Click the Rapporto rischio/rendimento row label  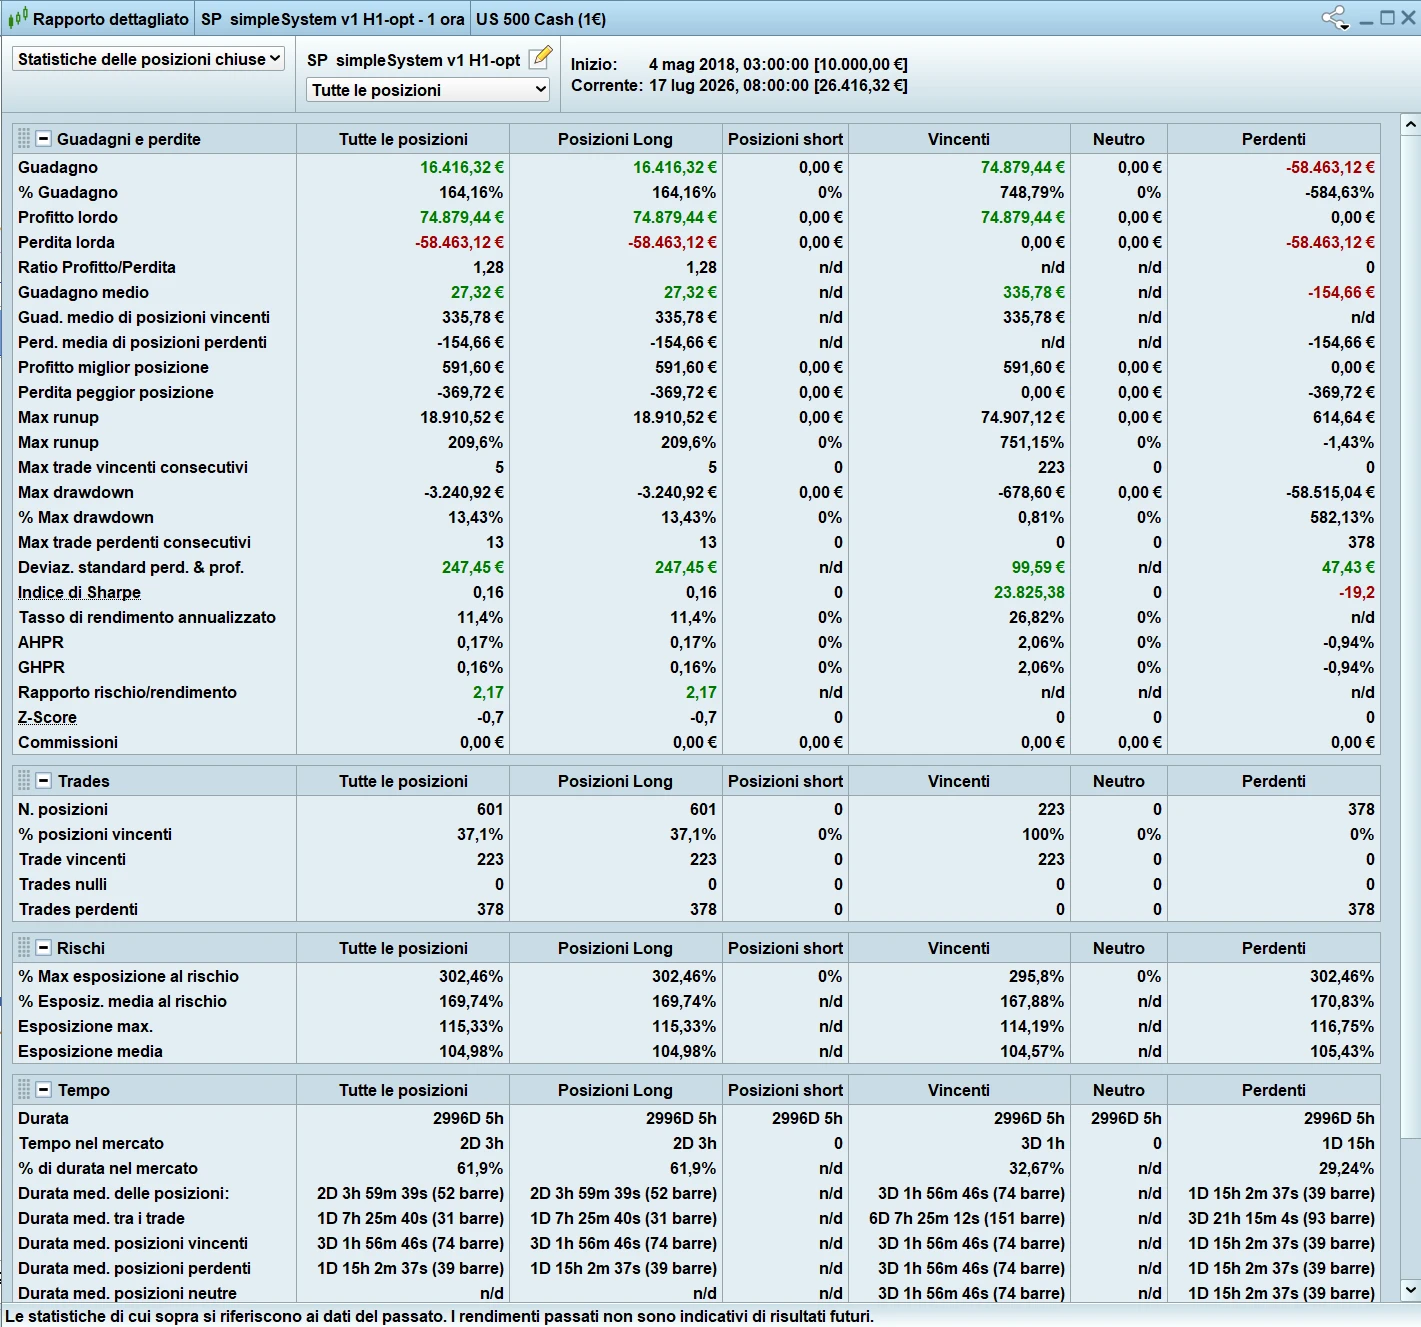[127, 692]
